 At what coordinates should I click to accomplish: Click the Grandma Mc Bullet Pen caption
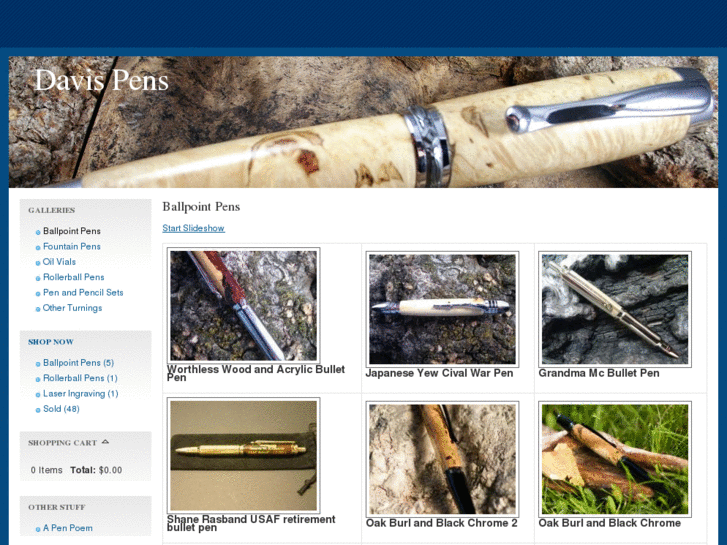(599, 373)
